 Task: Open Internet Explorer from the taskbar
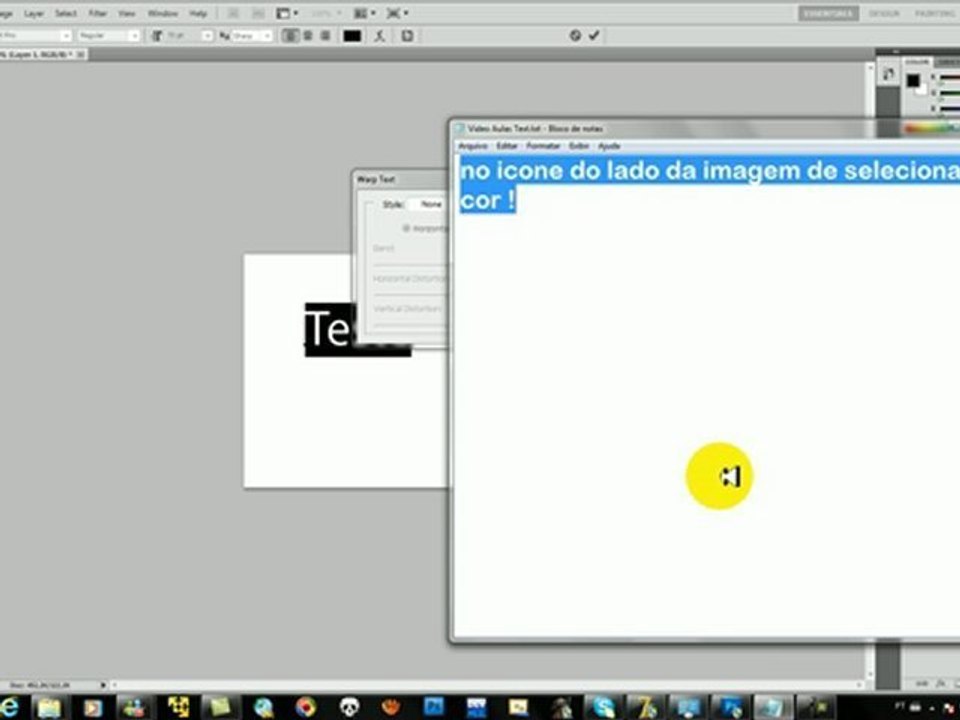click(9, 707)
